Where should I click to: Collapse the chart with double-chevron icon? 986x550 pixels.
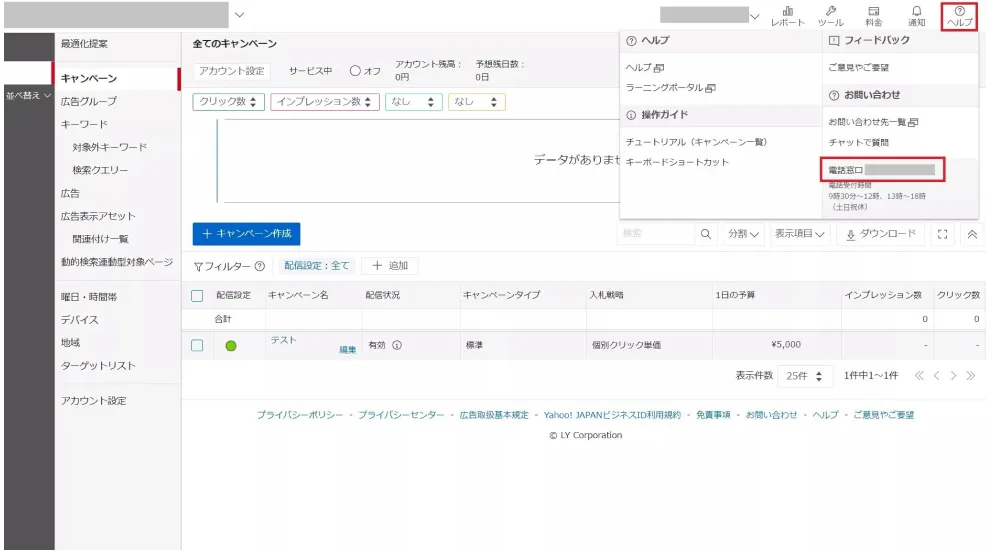[x=971, y=234]
